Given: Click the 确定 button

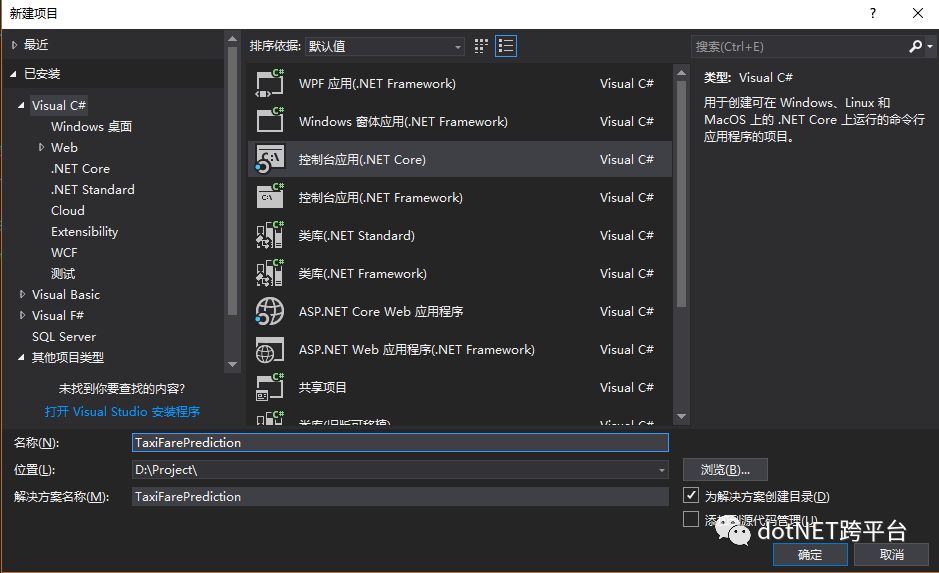Looking at the screenshot, I should click(810, 554).
